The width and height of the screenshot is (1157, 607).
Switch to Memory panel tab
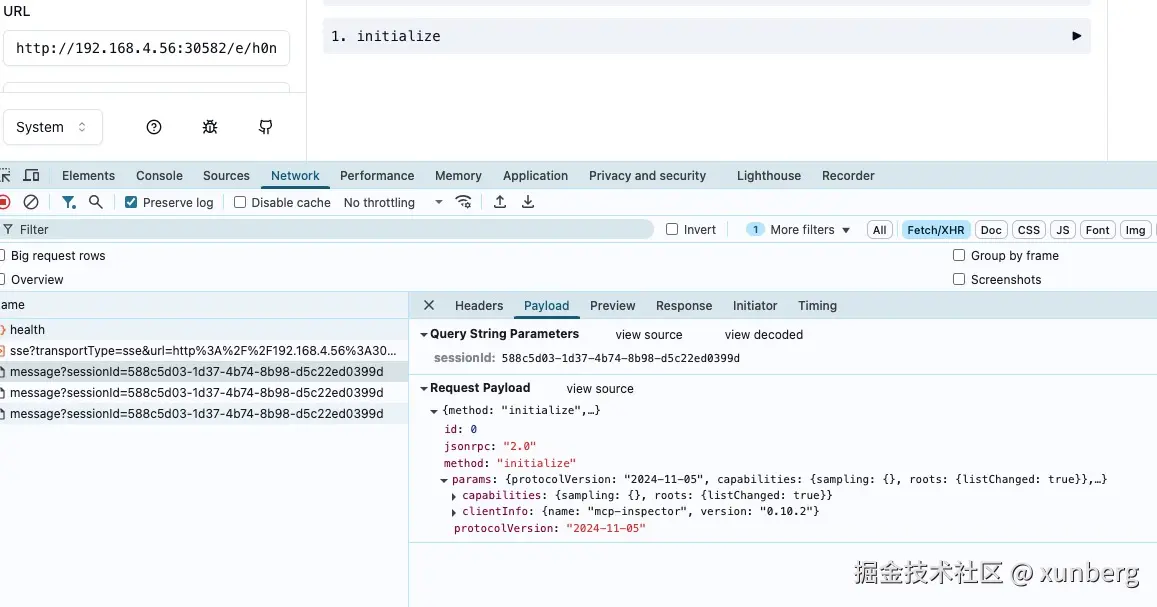[x=458, y=176]
